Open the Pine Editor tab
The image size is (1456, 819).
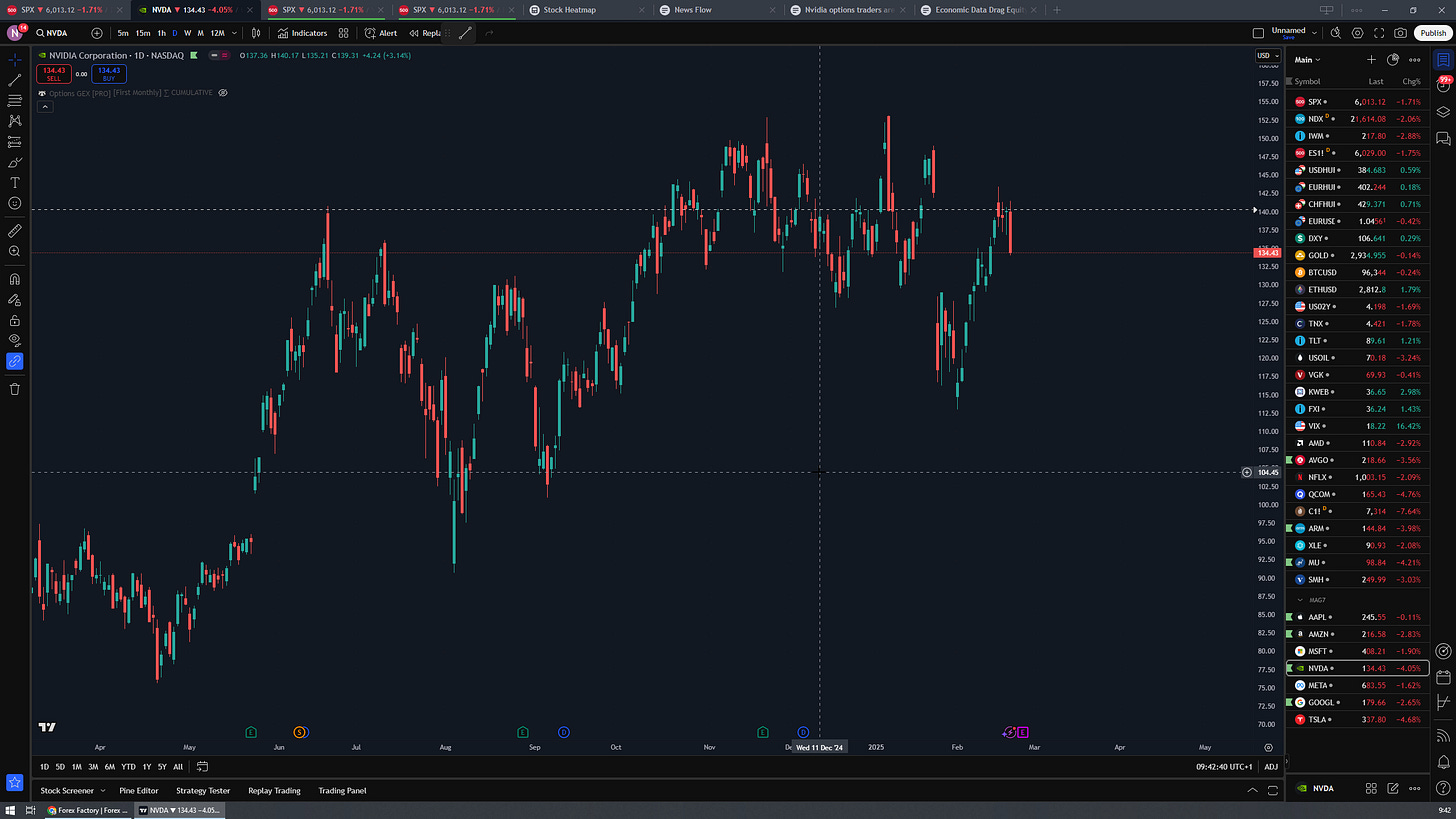[139, 791]
